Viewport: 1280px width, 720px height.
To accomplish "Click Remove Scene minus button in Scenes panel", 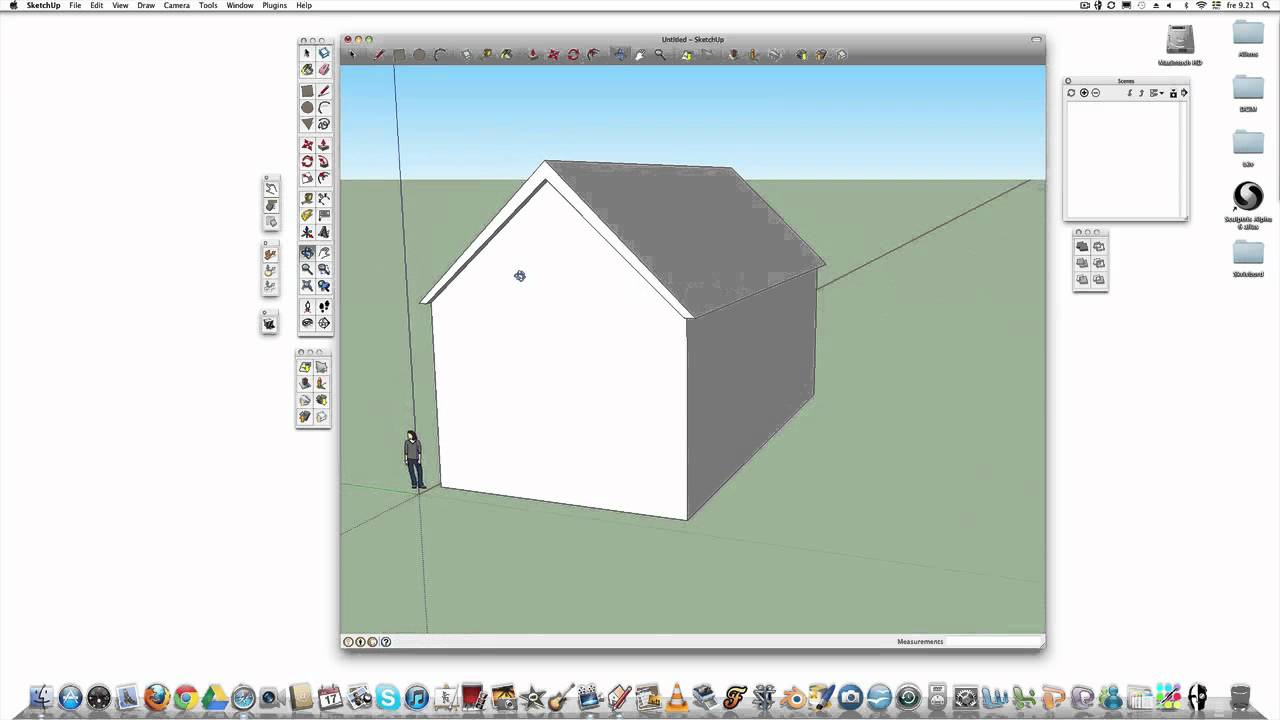I will point(1096,93).
